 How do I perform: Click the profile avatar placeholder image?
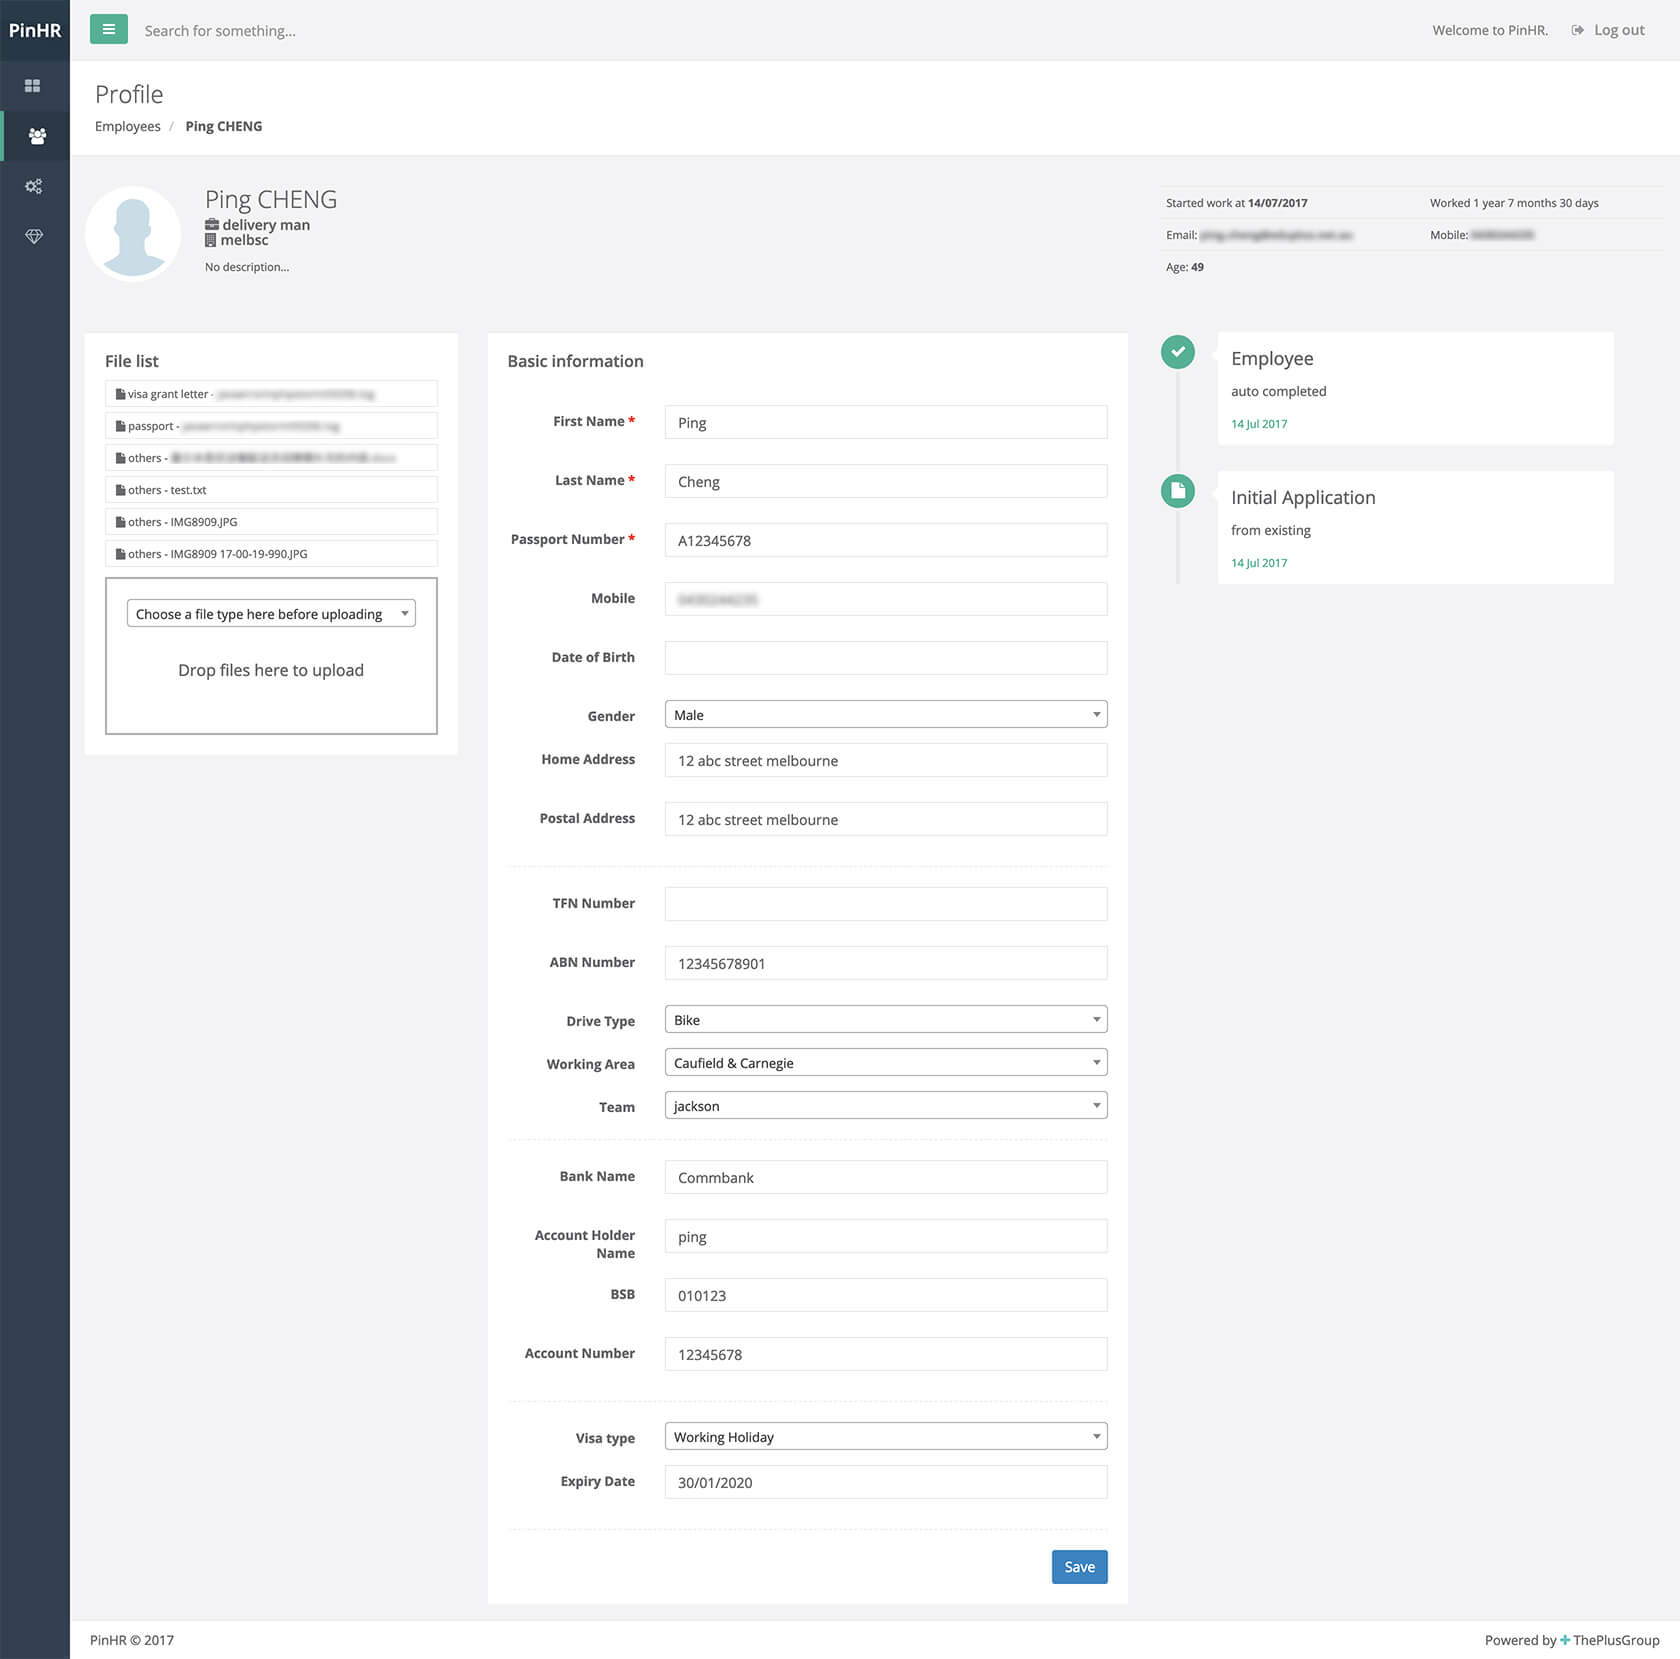133,232
